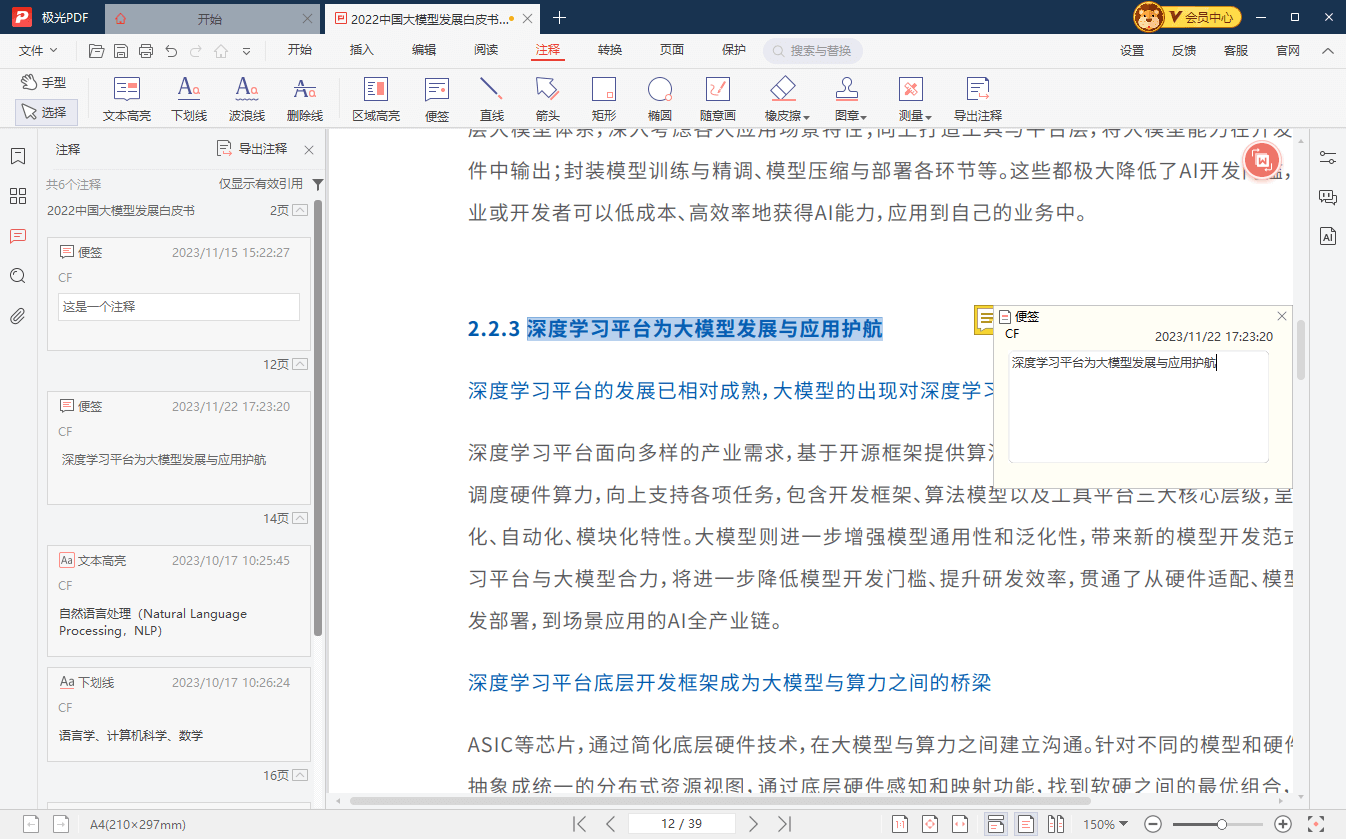
Task: Open the search panel in left sidebar
Action: click(x=17, y=276)
